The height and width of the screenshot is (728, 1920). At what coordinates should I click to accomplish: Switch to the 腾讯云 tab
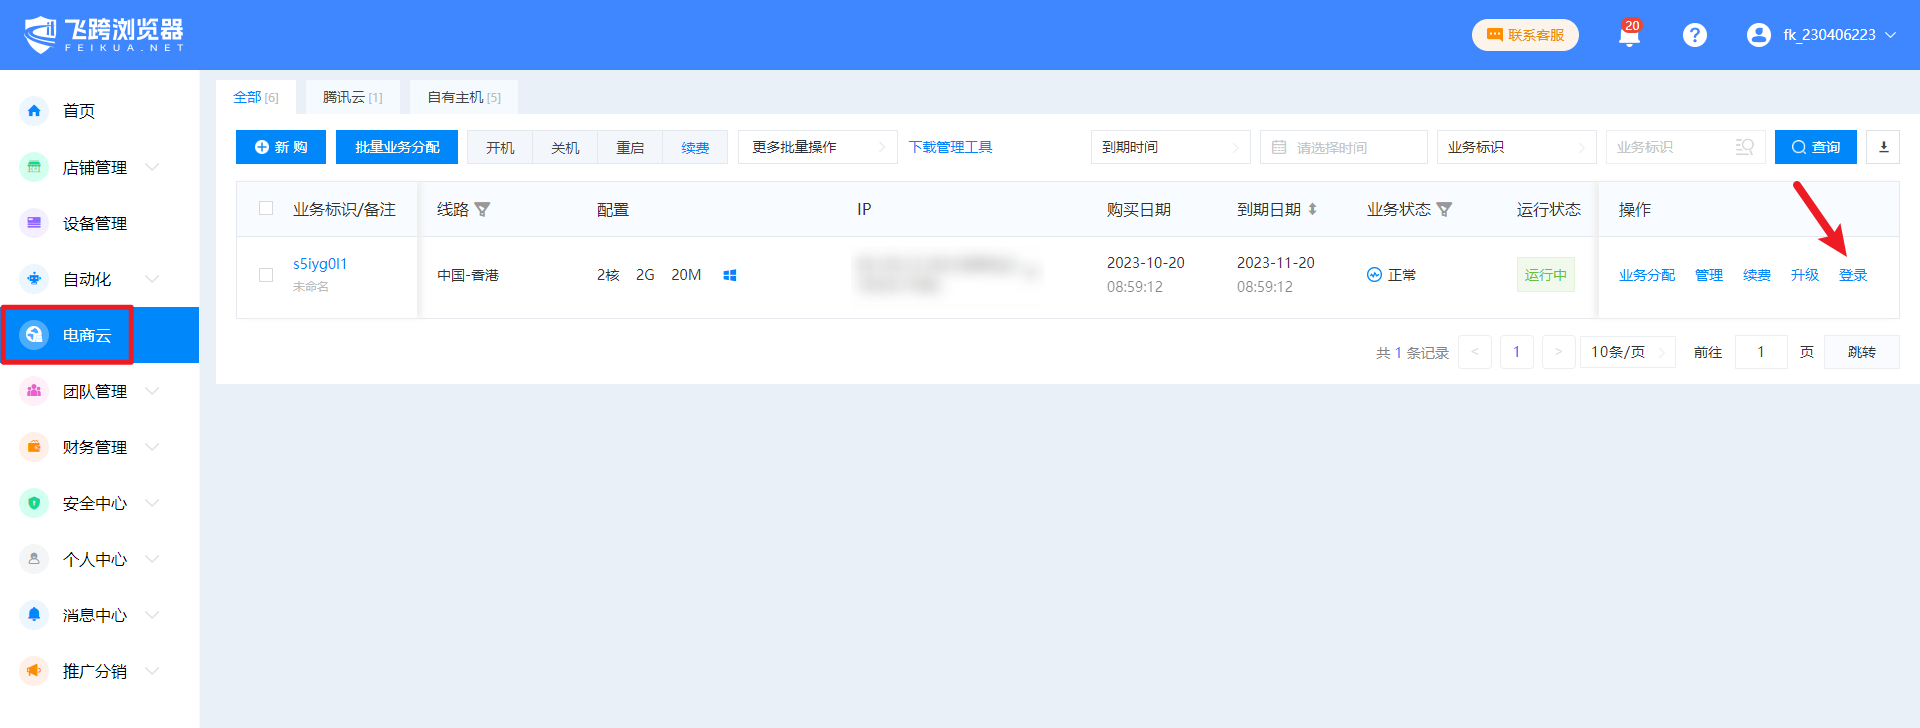(x=352, y=97)
